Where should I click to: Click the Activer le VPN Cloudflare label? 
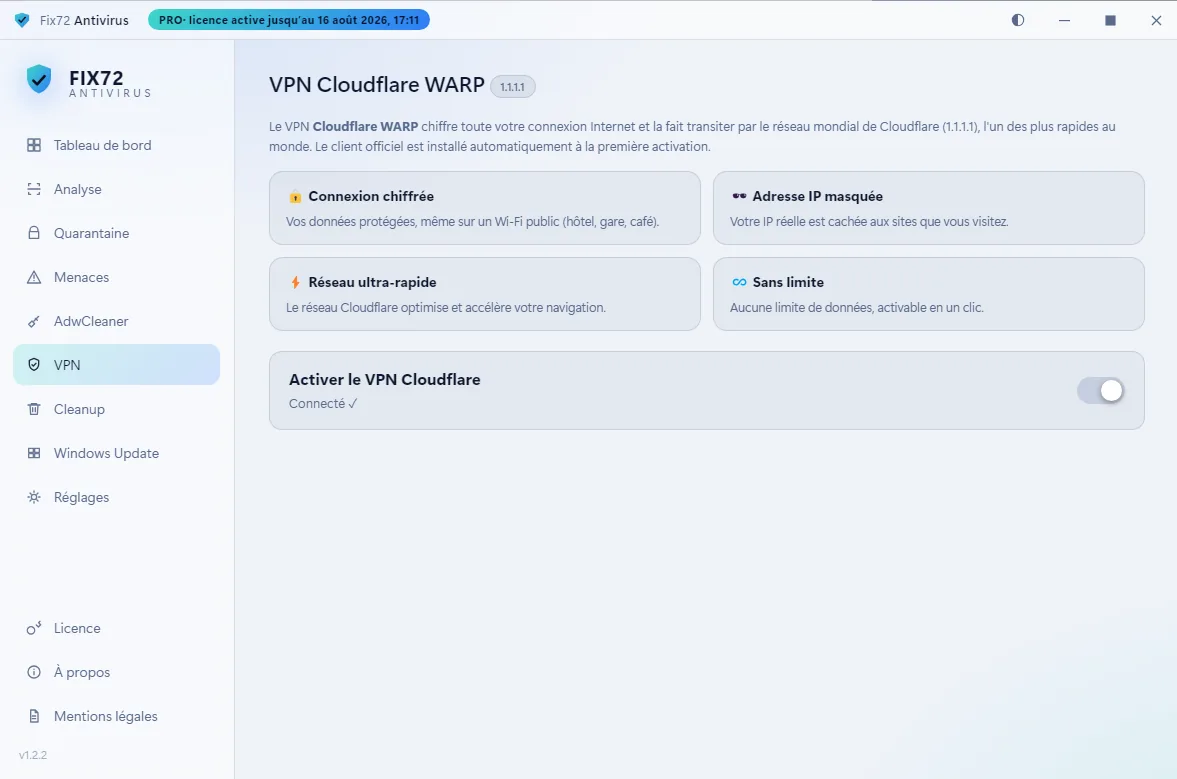point(384,379)
